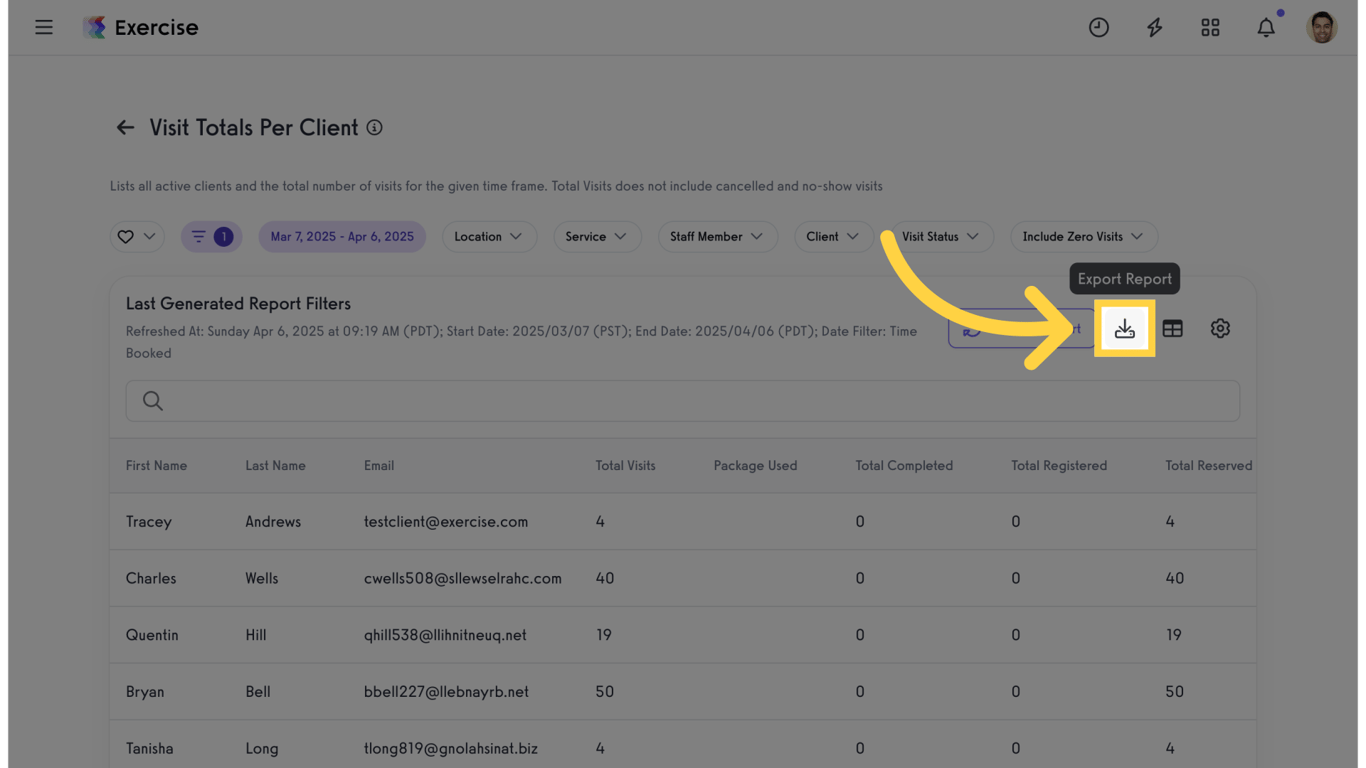
Task: Expand the Service filter
Action: 597,237
